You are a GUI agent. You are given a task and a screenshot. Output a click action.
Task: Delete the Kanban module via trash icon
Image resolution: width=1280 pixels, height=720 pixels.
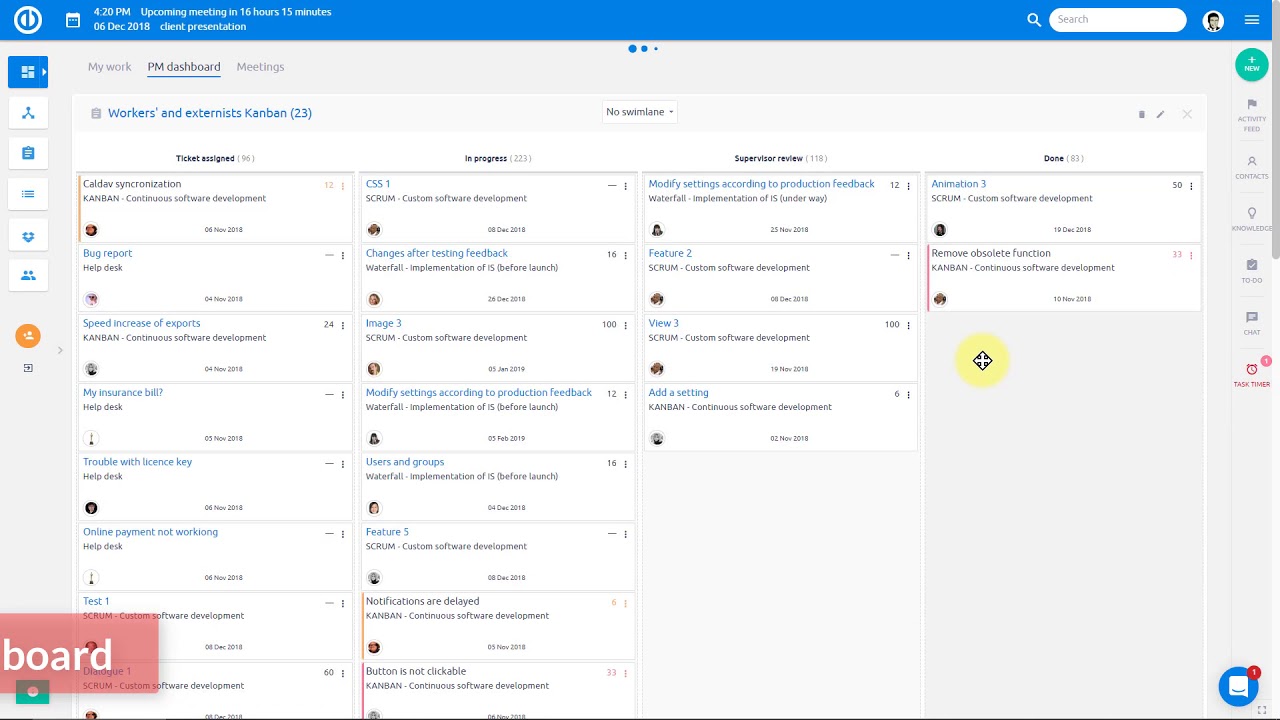coord(1141,114)
